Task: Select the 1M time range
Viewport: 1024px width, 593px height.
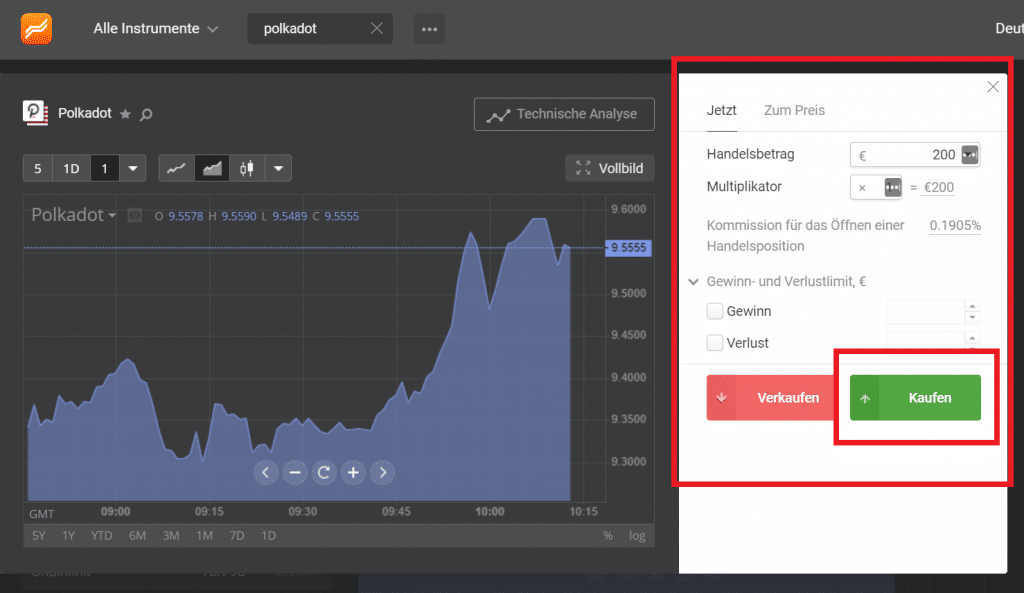Action: 204,536
